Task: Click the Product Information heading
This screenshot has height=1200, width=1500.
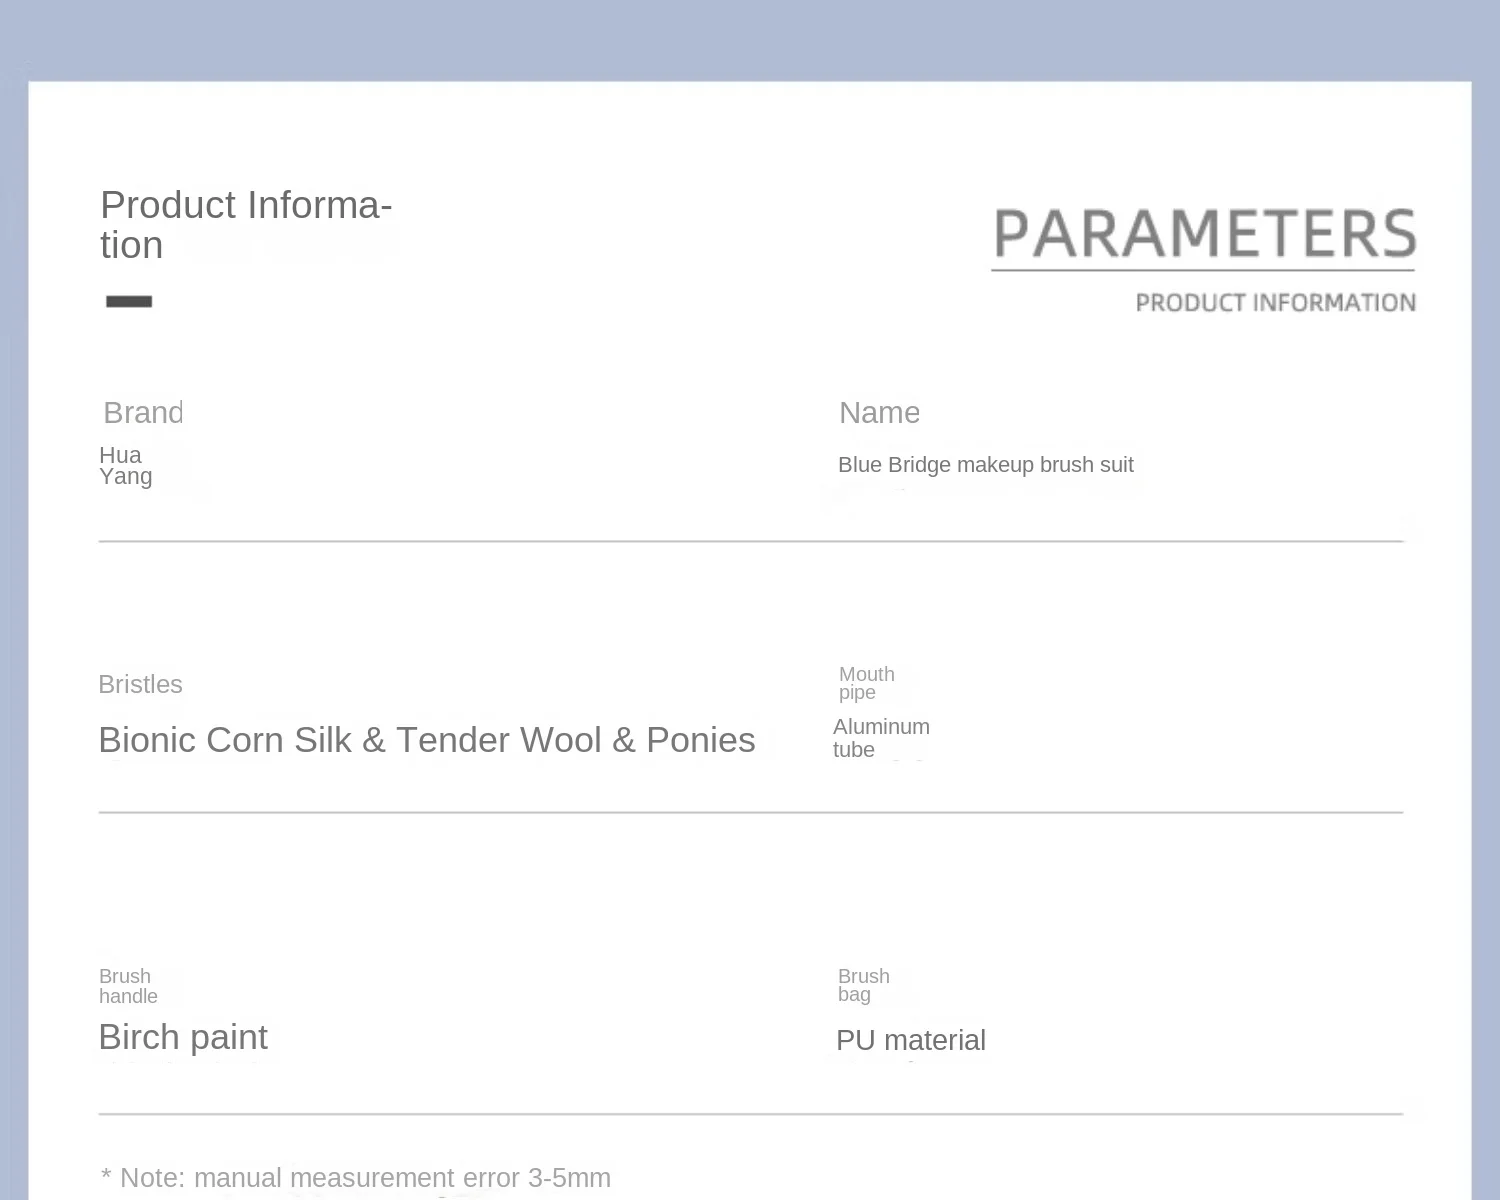Action: (x=245, y=224)
